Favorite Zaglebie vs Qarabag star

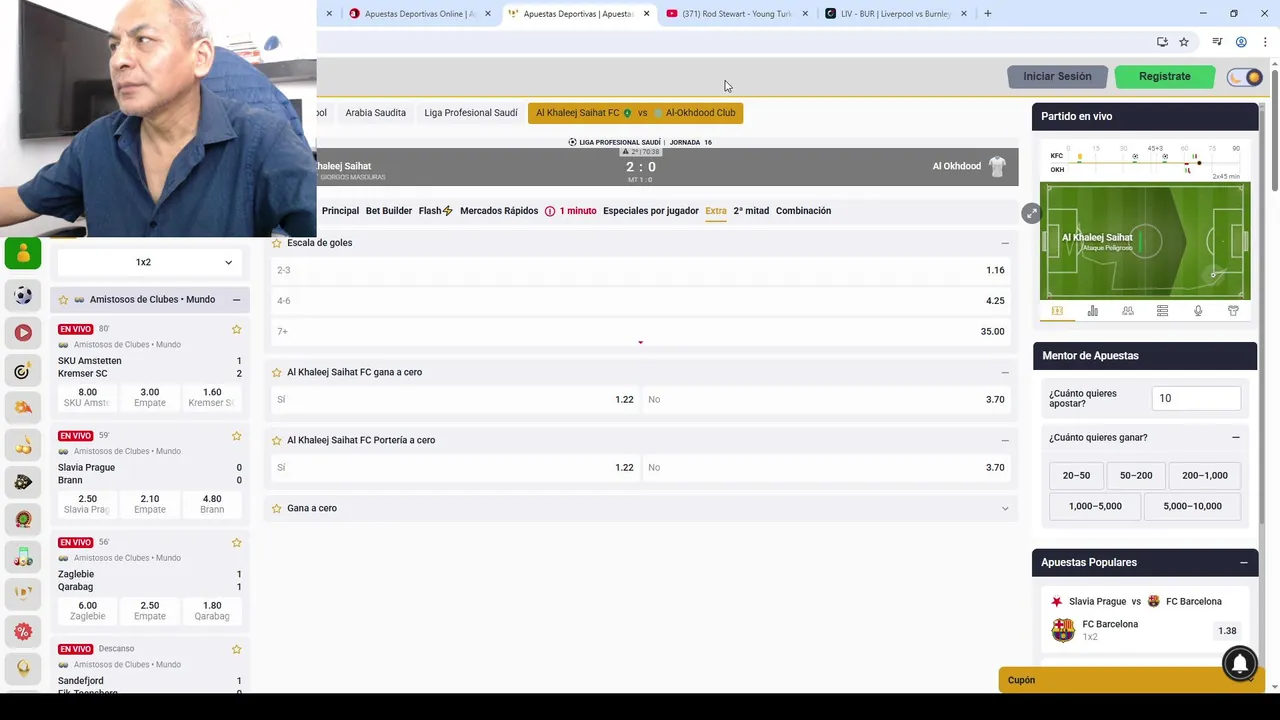[237, 542]
